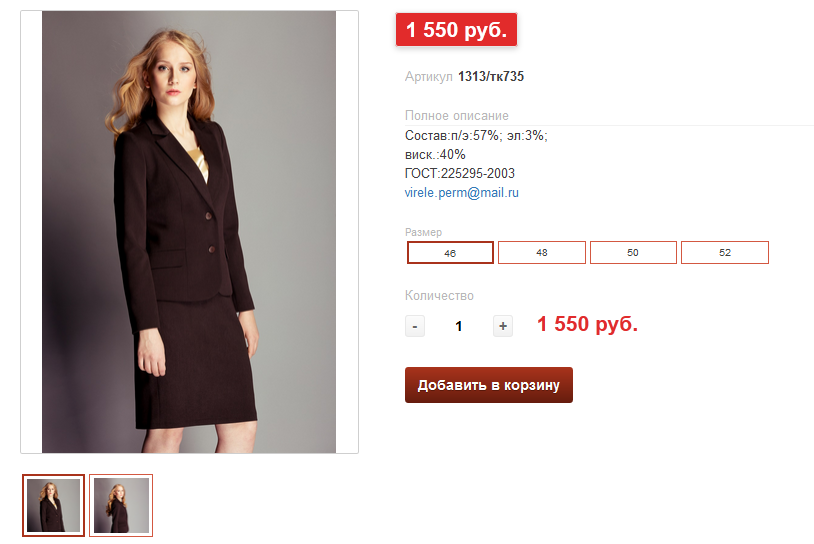Switch size to 52
The image size is (814, 544).
725,253
